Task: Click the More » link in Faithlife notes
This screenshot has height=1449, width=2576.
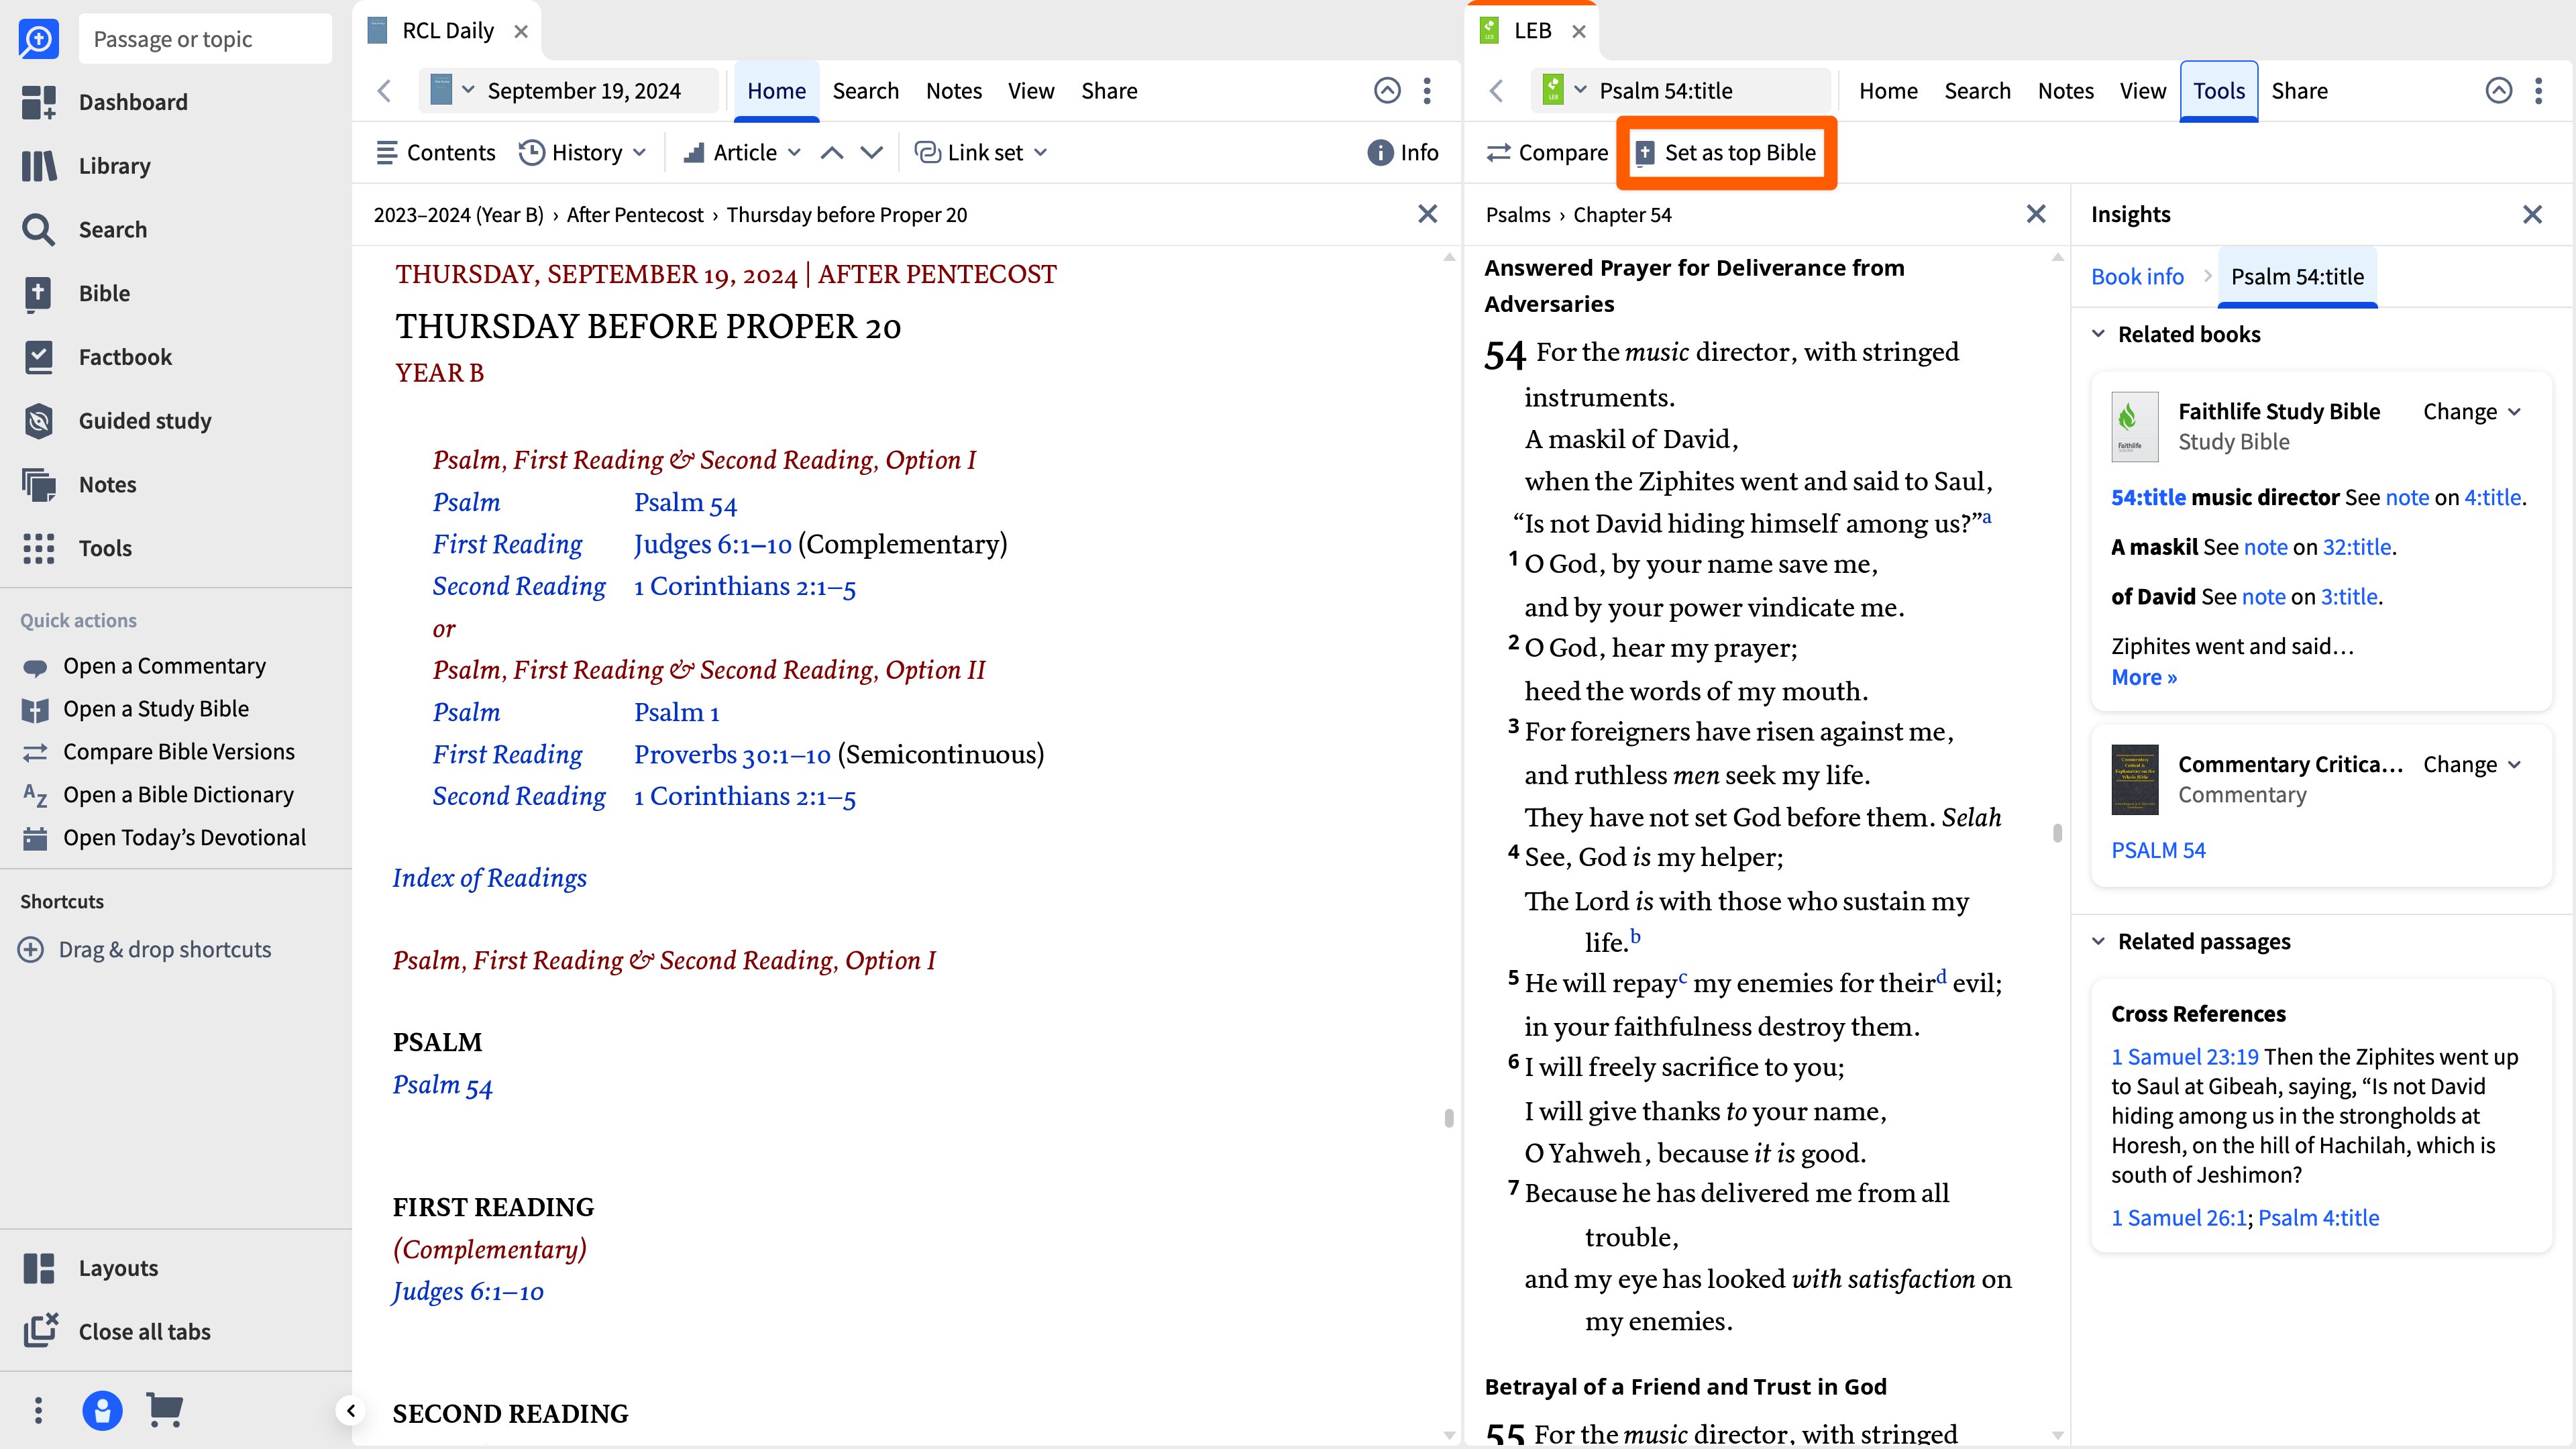Action: (x=2144, y=678)
